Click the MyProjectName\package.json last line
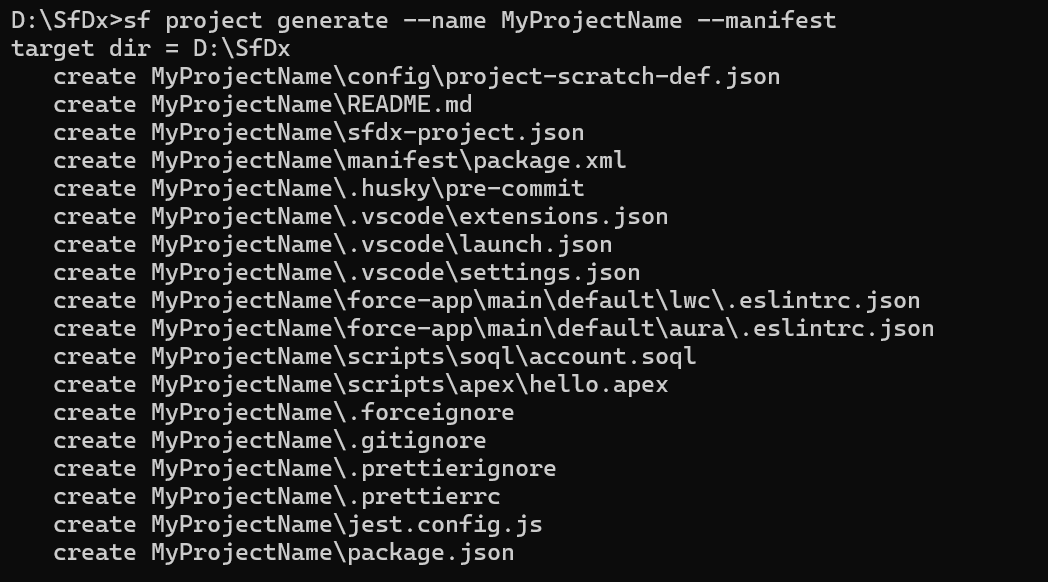The width and height of the screenshot is (1048, 582). [x=332, y=552]
